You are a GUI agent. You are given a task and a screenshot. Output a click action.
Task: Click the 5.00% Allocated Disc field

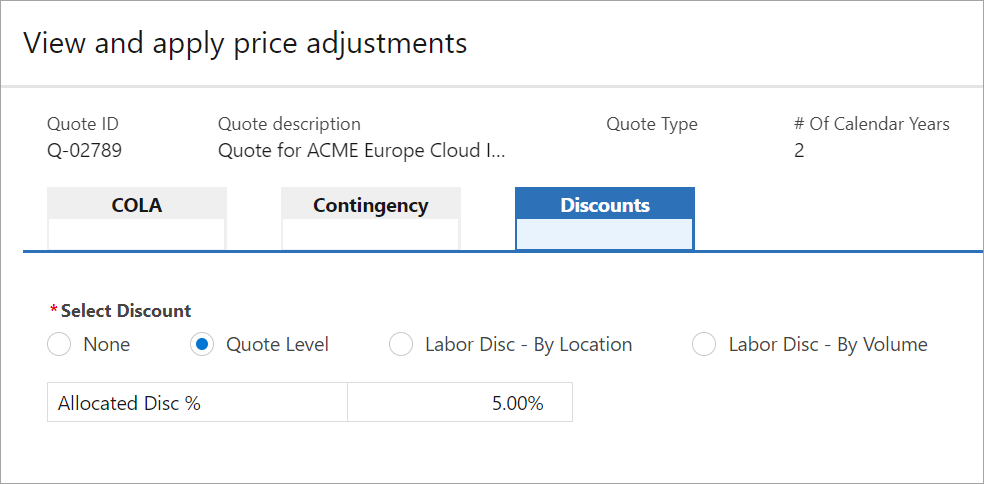click(460, 402)
